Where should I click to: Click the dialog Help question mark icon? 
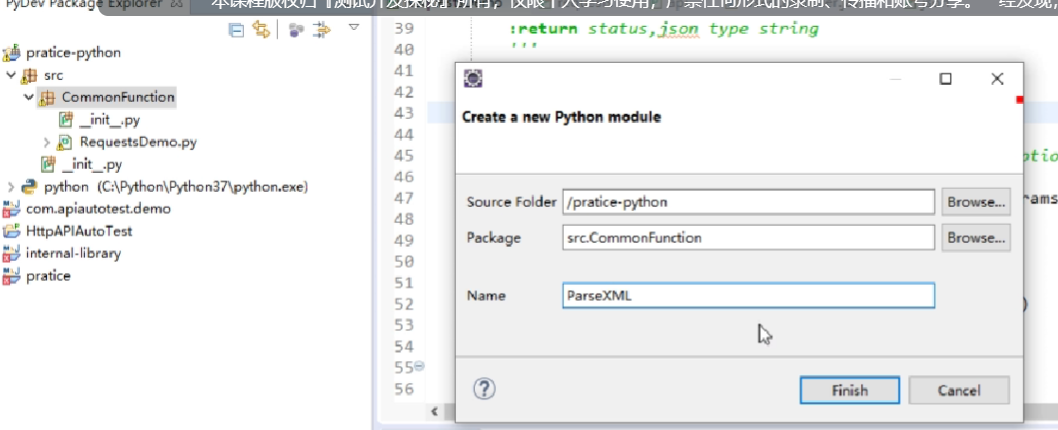click(x=484, y=389)
